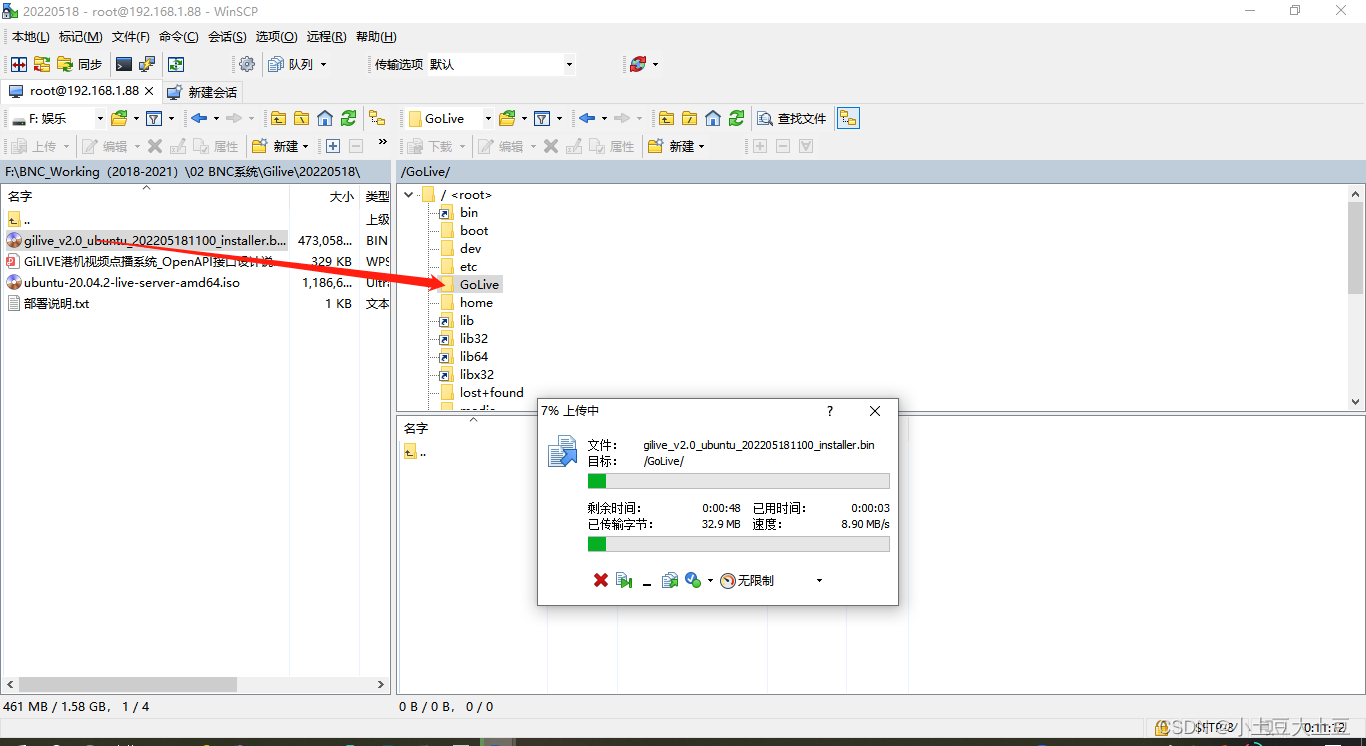Go to local home directory icon

(x=325, y=118)
